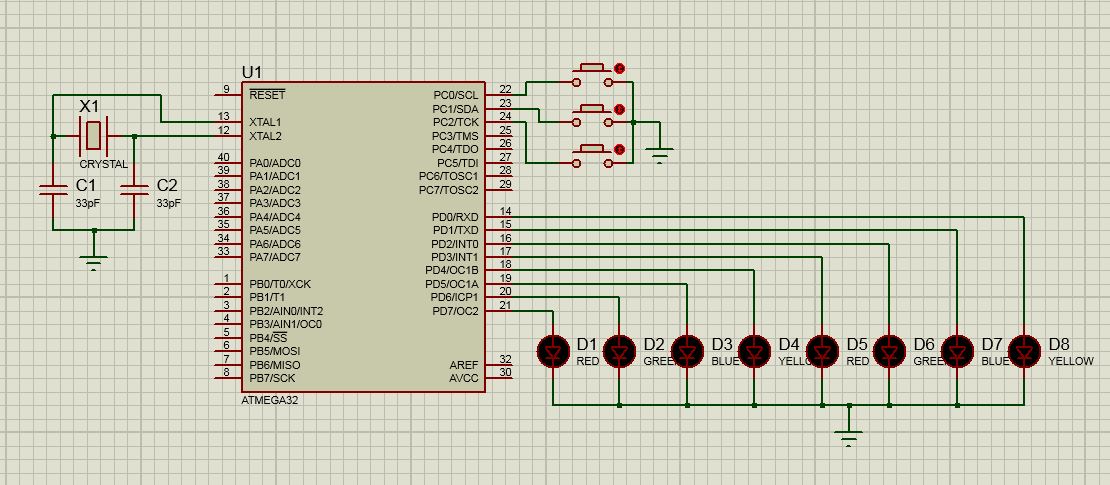This screenshot has width=1110, height=485.
Task: Click ground symbol next to push buttons
Action: tap(660, 154)
